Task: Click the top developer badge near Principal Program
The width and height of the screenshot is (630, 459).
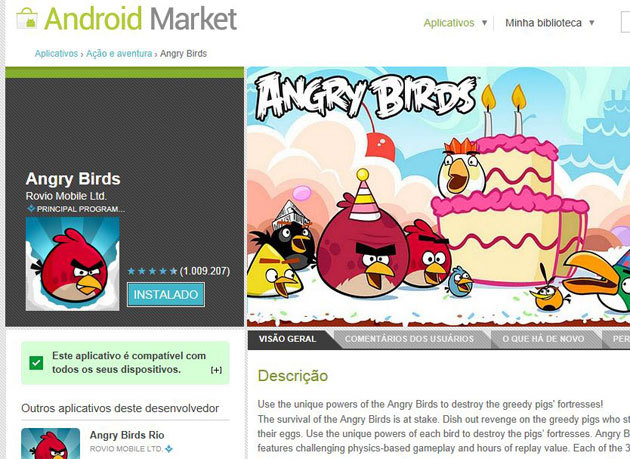Action: pos(31,209)
